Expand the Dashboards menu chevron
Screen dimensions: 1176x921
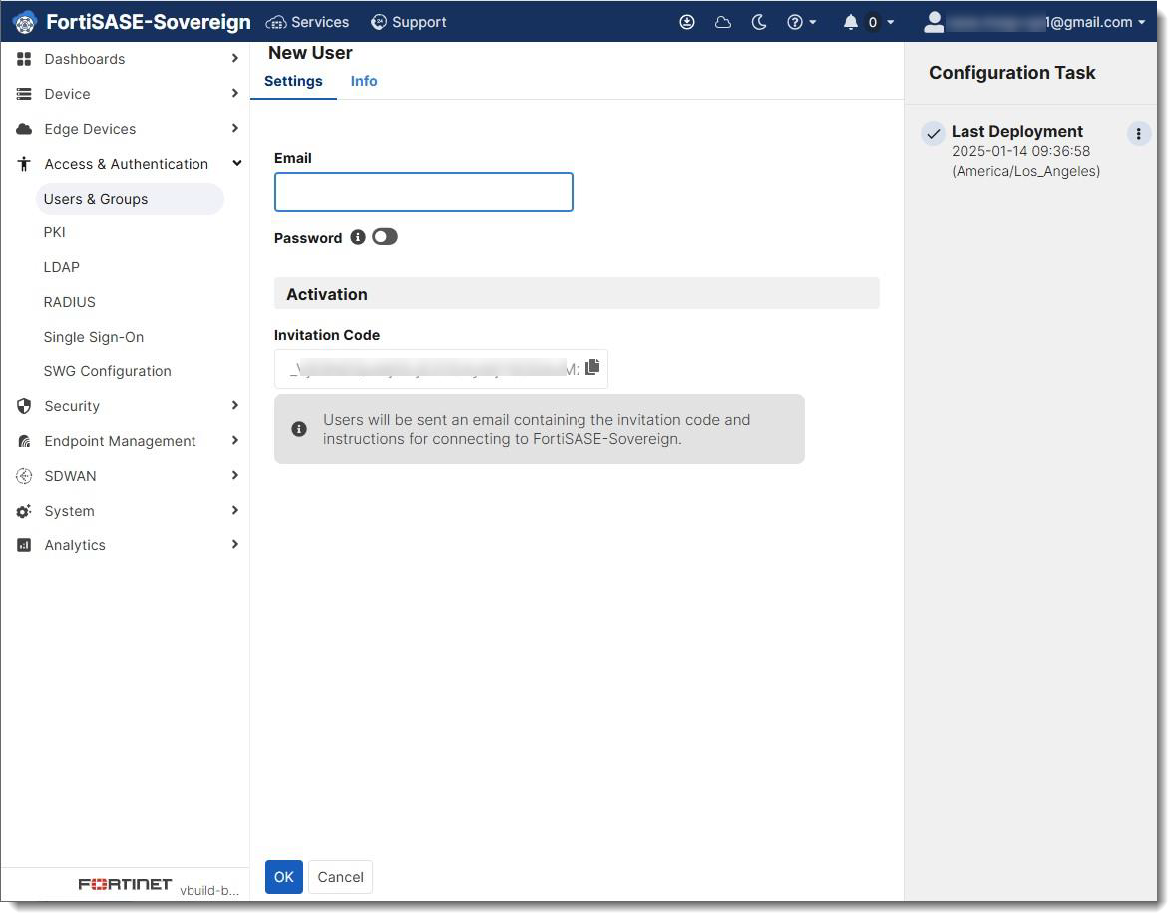[235, 58]
